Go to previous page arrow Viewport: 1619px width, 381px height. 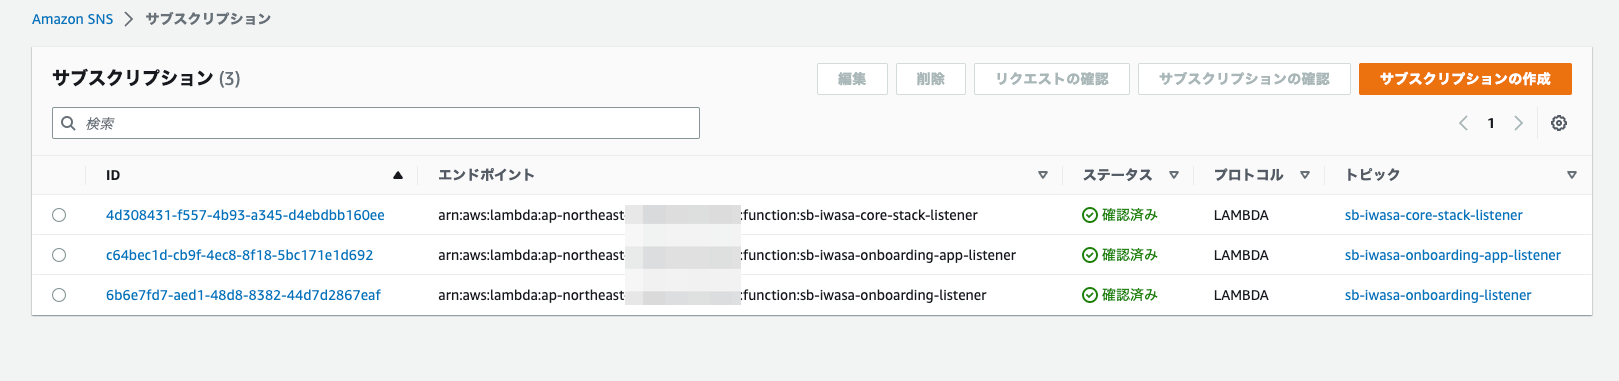1463,123
